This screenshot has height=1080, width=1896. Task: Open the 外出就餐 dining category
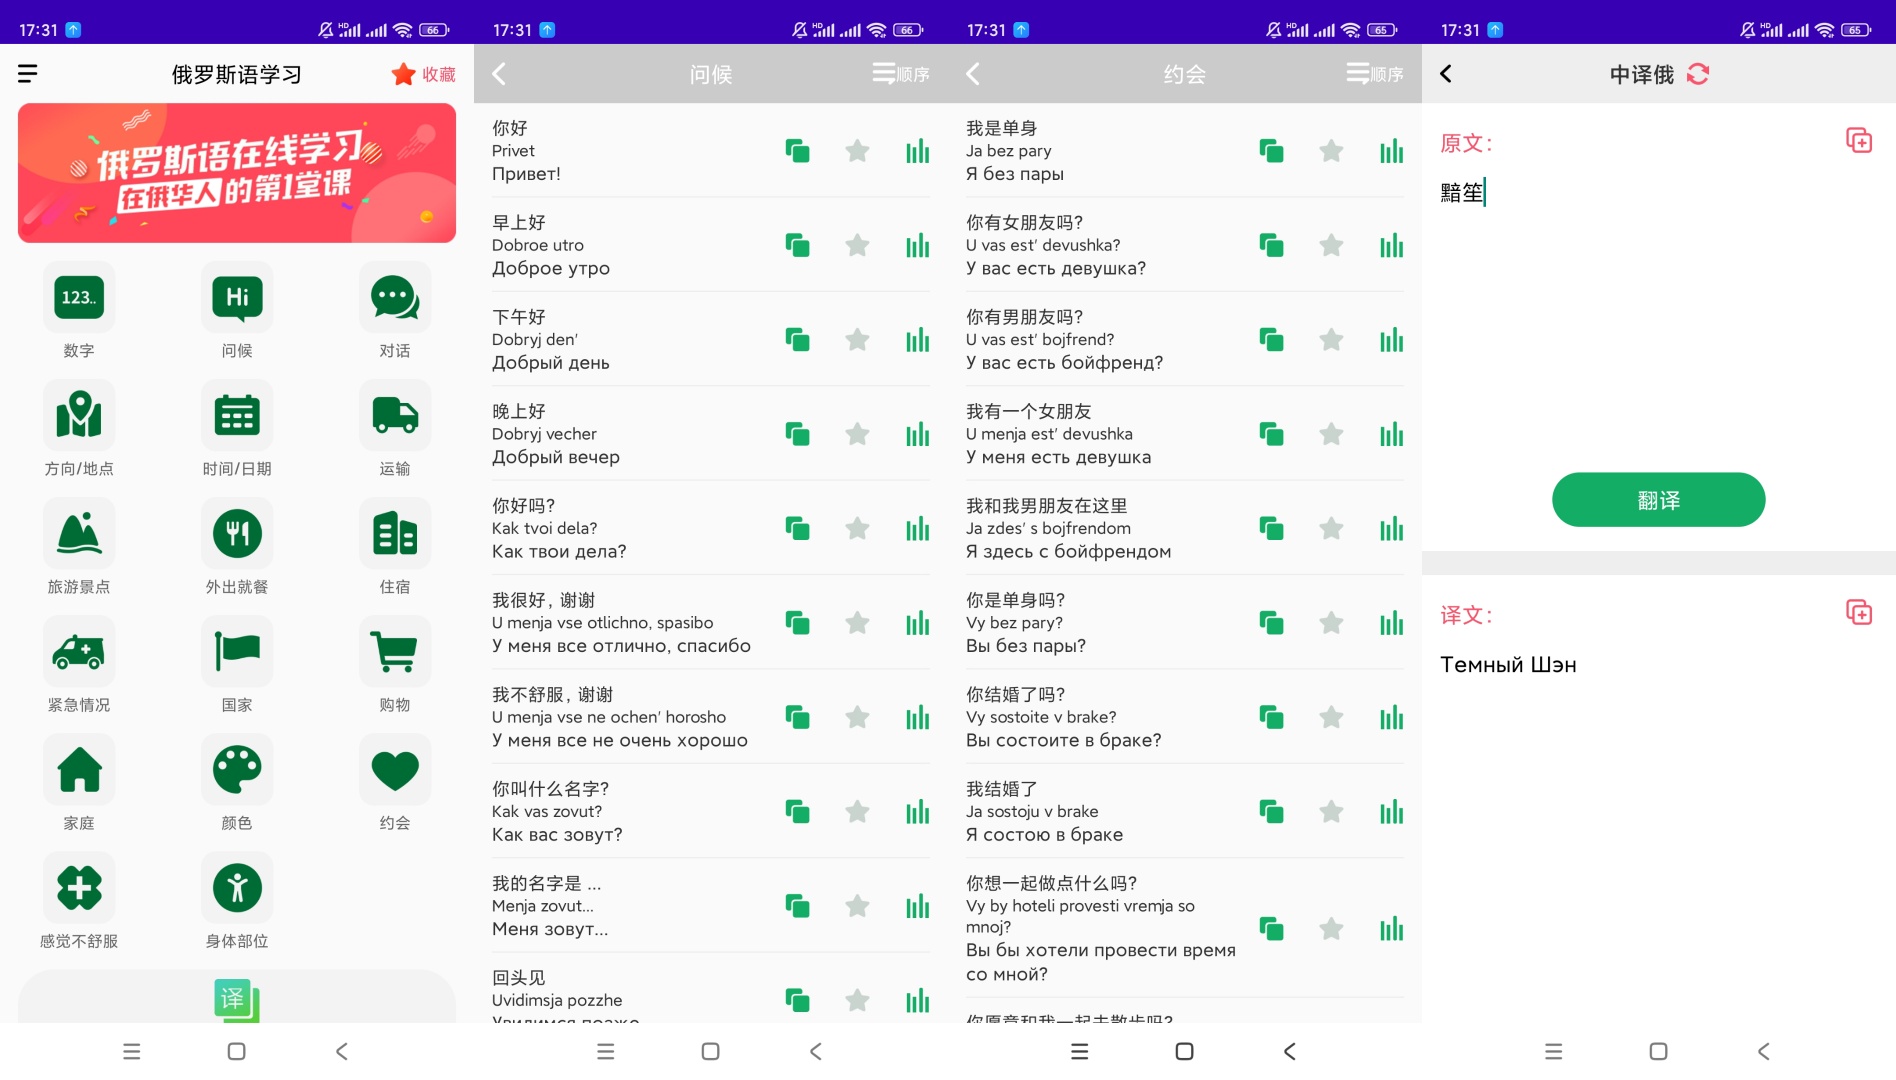coord(237,535)
